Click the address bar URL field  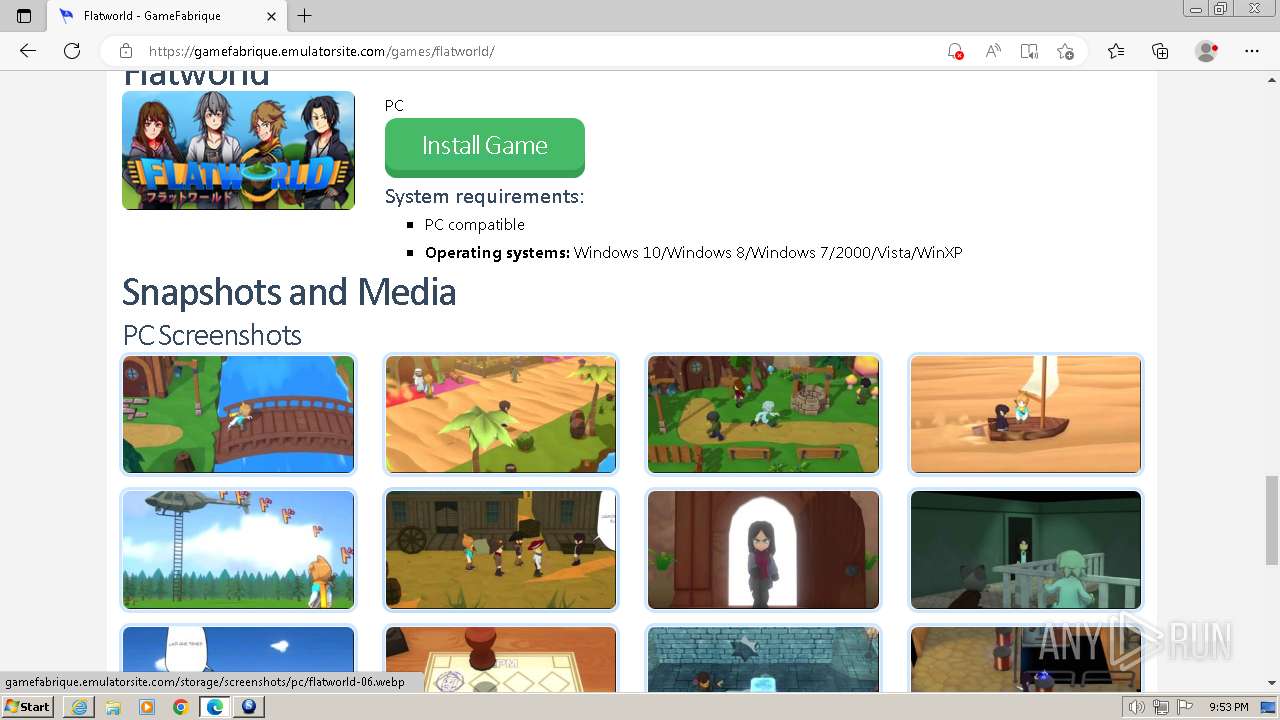pyautogui.click(x=540, y=51)
